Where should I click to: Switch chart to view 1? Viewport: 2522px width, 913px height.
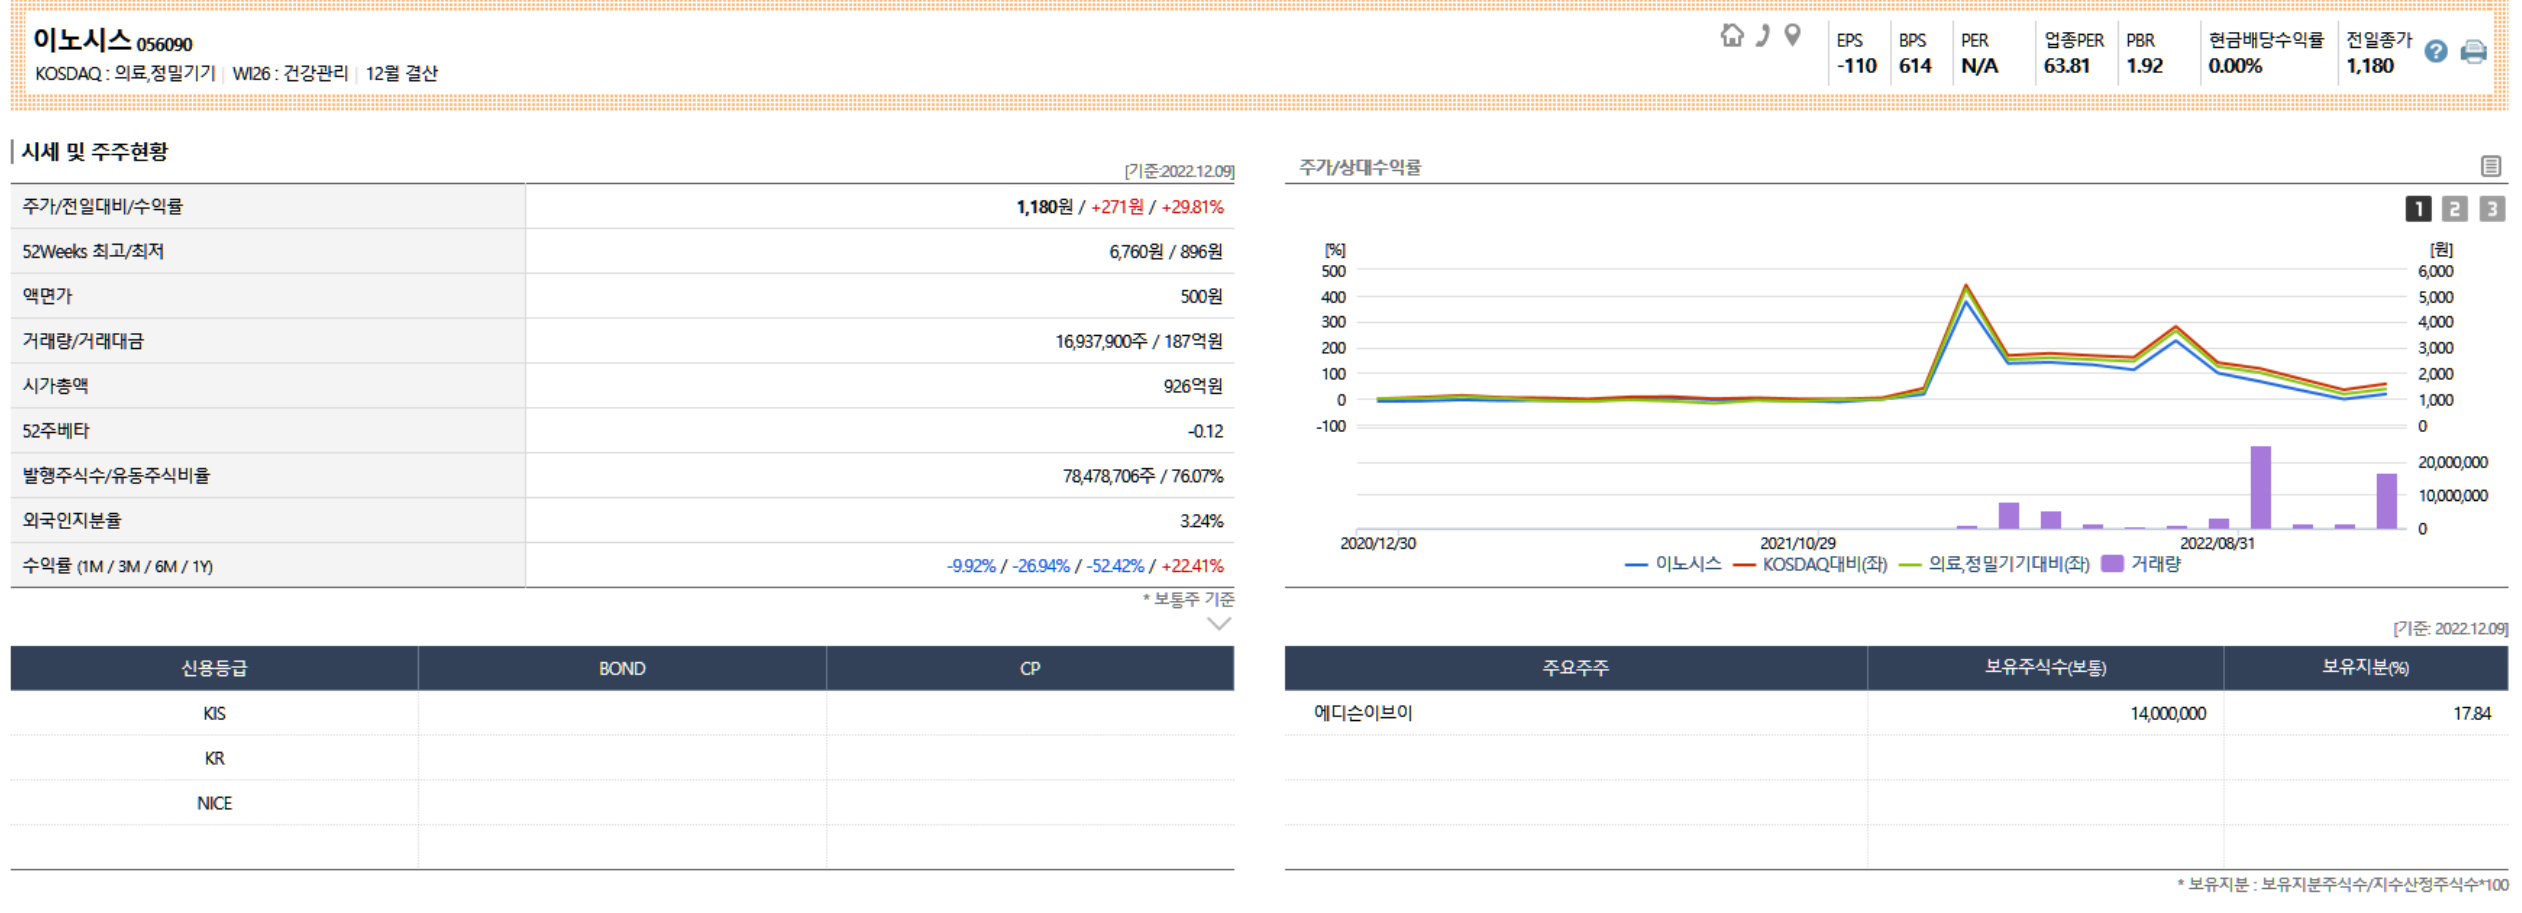[x=2418, y=208]
